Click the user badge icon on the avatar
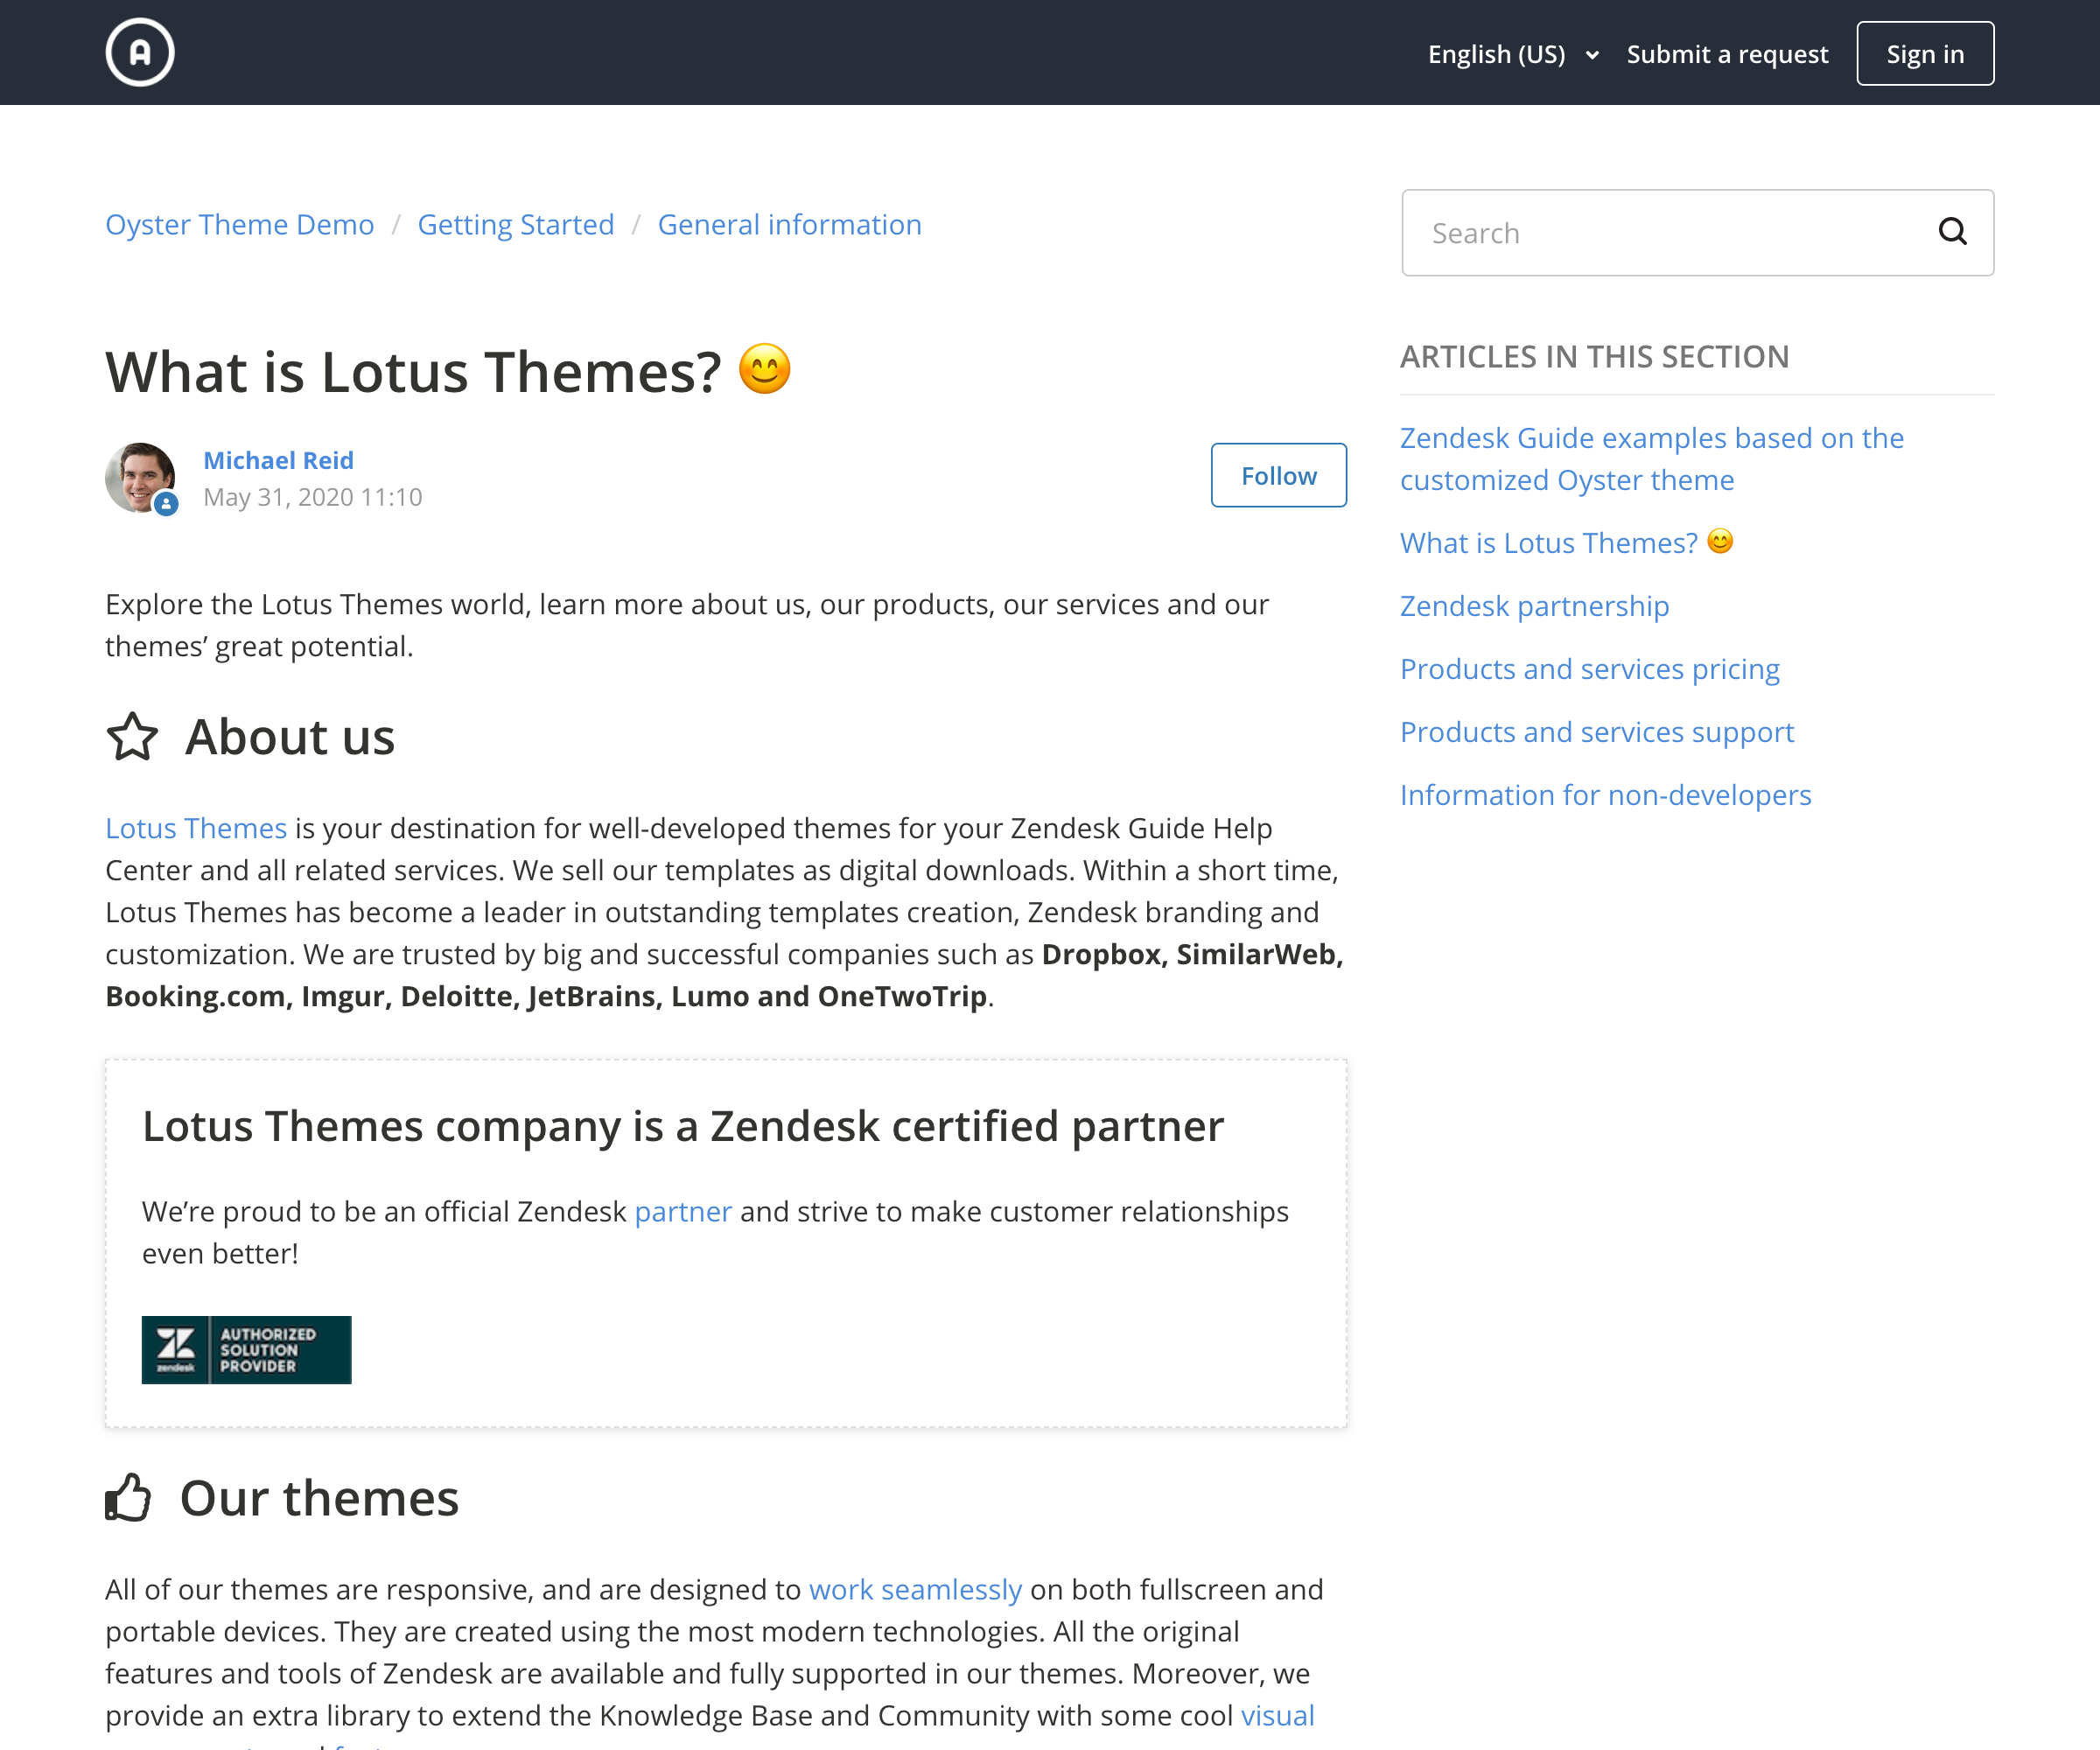 [x=166, y=504]
